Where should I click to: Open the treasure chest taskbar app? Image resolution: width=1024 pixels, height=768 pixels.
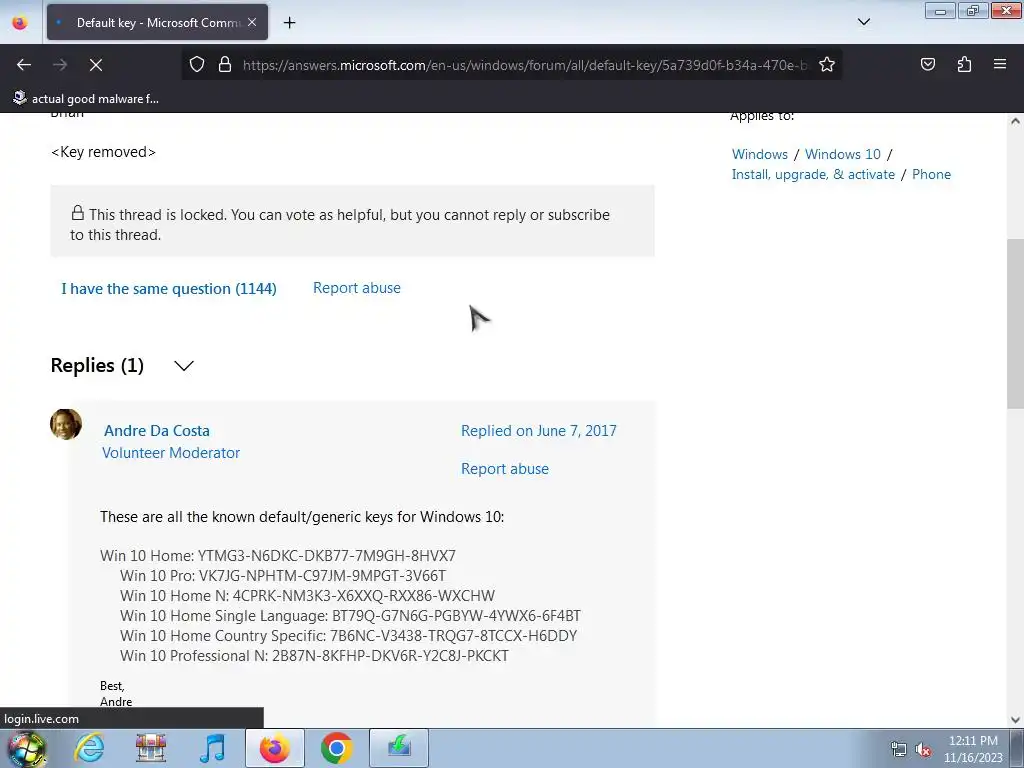pyautogui.click(x=150, y=748)
